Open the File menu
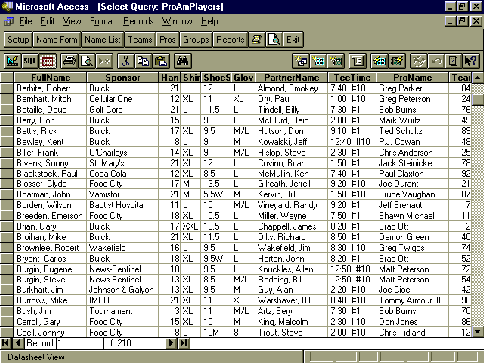 pos(25,21)
